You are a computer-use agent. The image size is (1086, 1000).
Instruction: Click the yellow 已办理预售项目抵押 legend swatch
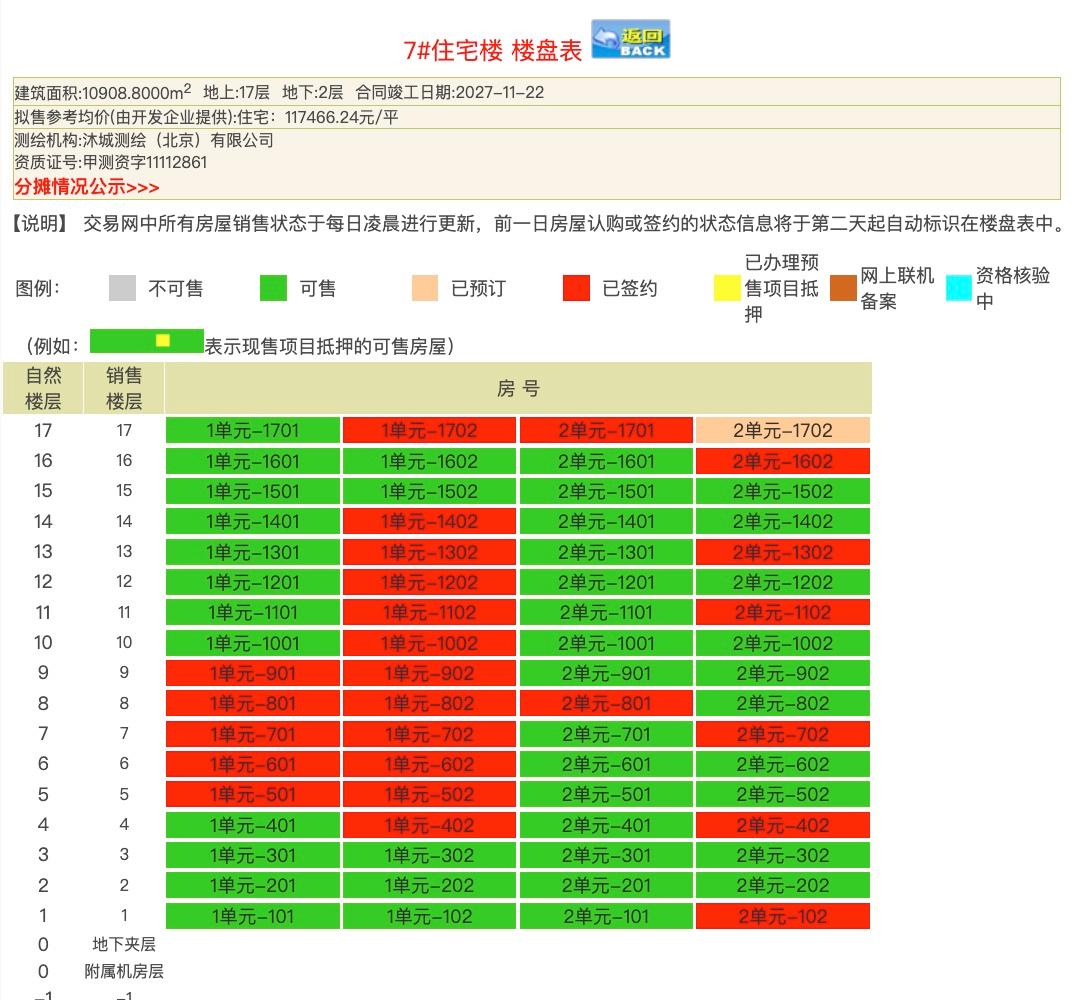click(x=727, y=288)
